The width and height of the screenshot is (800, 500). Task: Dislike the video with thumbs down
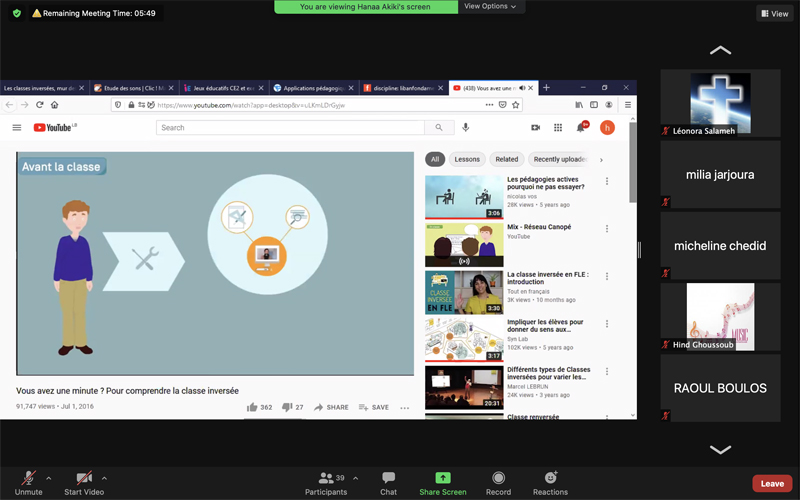[x=292, y=407]
